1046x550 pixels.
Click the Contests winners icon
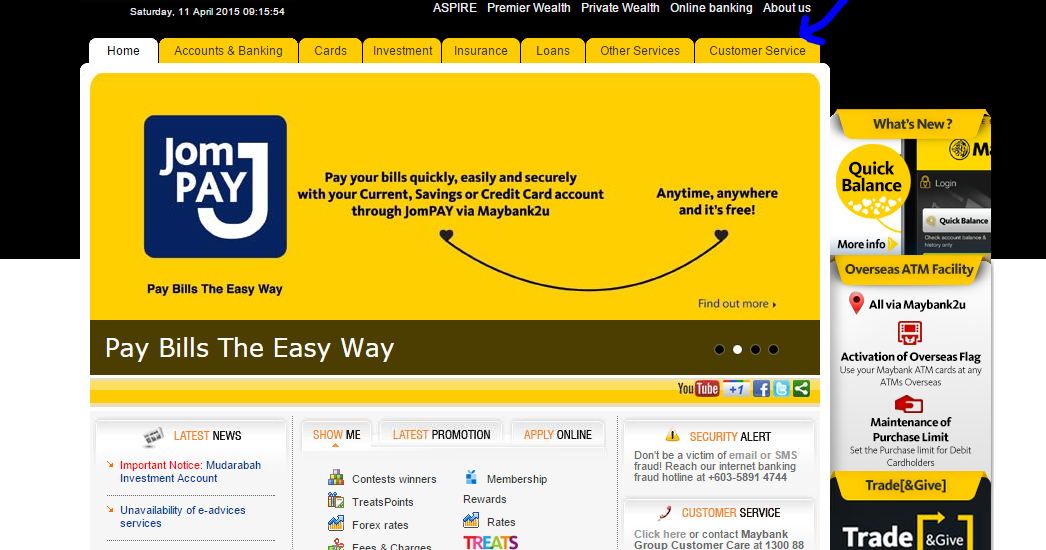(336, 477)
